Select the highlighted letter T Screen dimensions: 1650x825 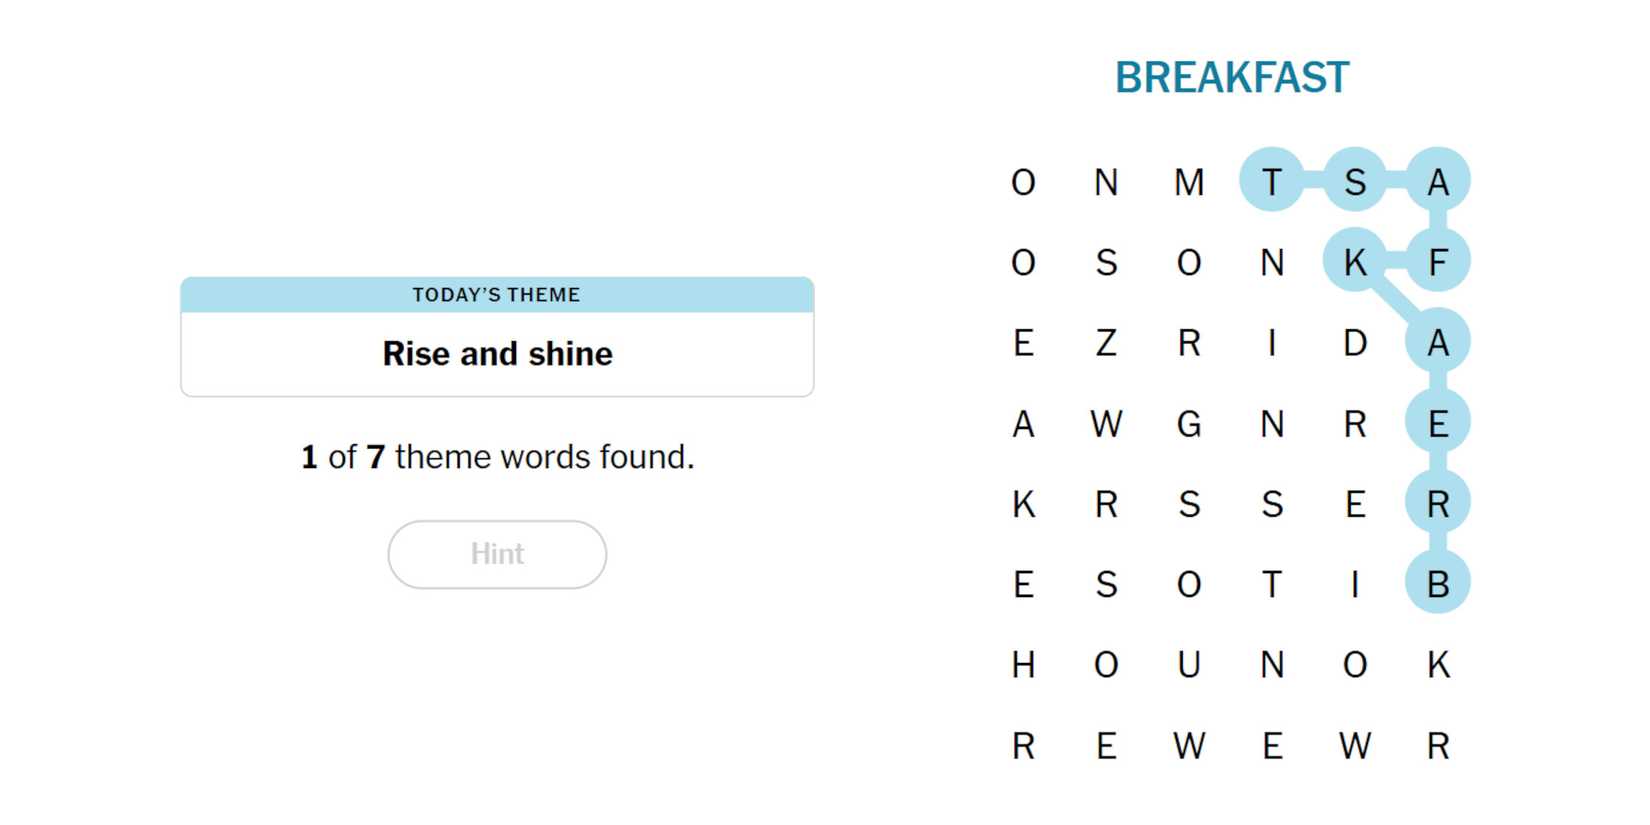pyautogui.click(x=1271, y=182)
